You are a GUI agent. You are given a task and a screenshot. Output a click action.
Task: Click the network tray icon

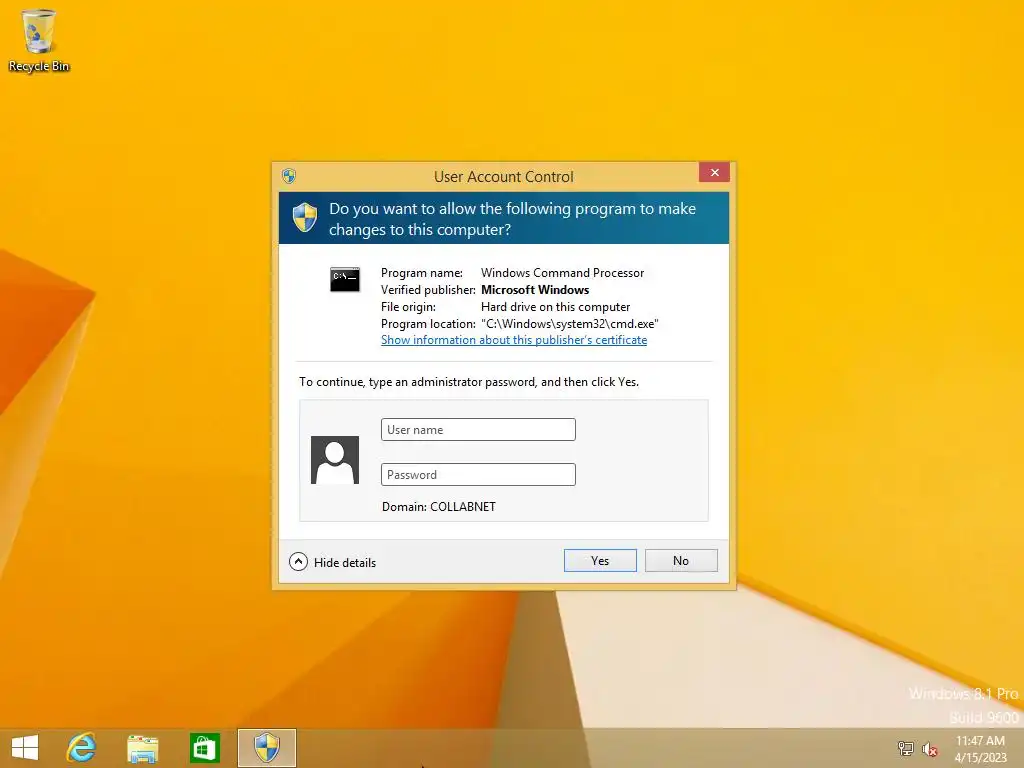[x=906, y=748]
